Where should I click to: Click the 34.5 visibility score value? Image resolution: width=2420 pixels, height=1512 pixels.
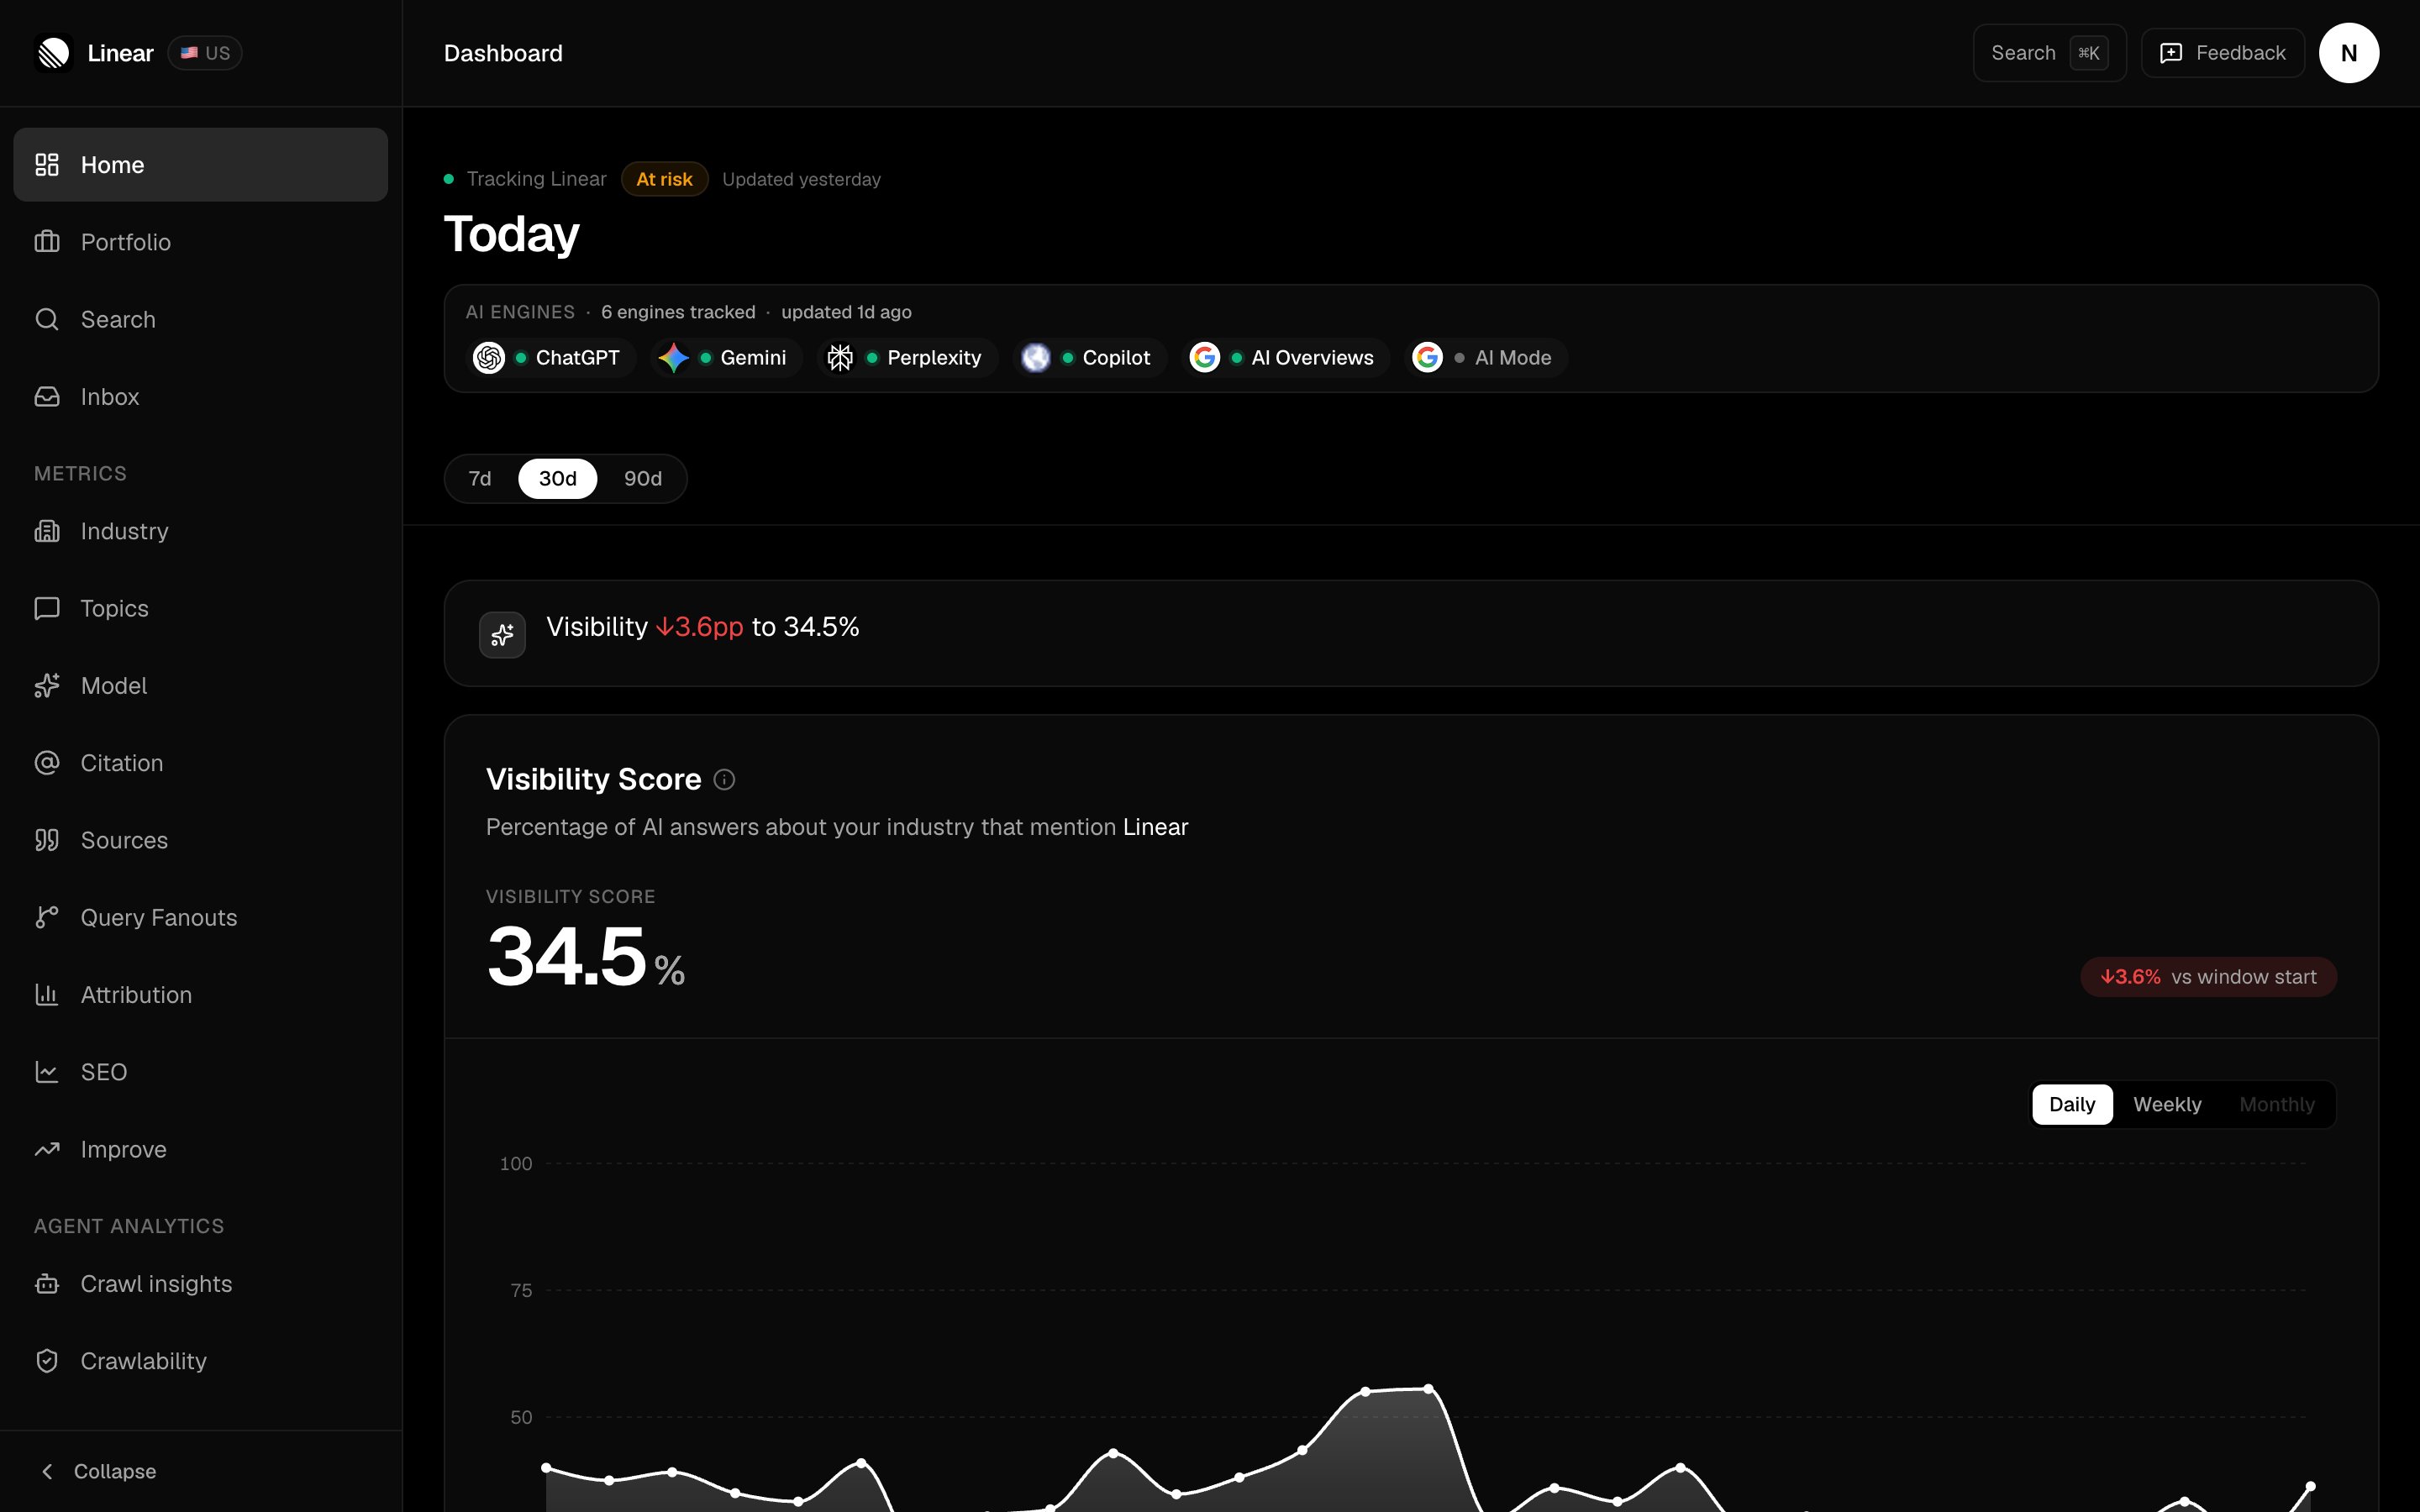tap(567, 957)
